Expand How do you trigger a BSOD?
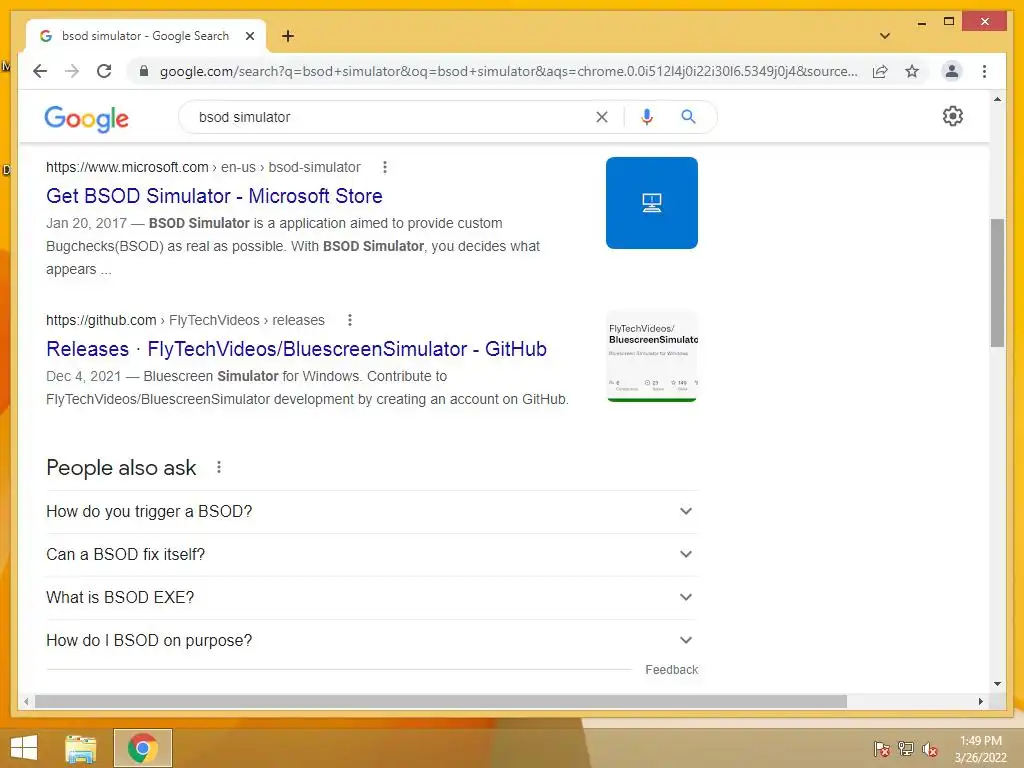Image resolution: width=1024 pixels, height=768 pixels. click(x=372, y=511)
